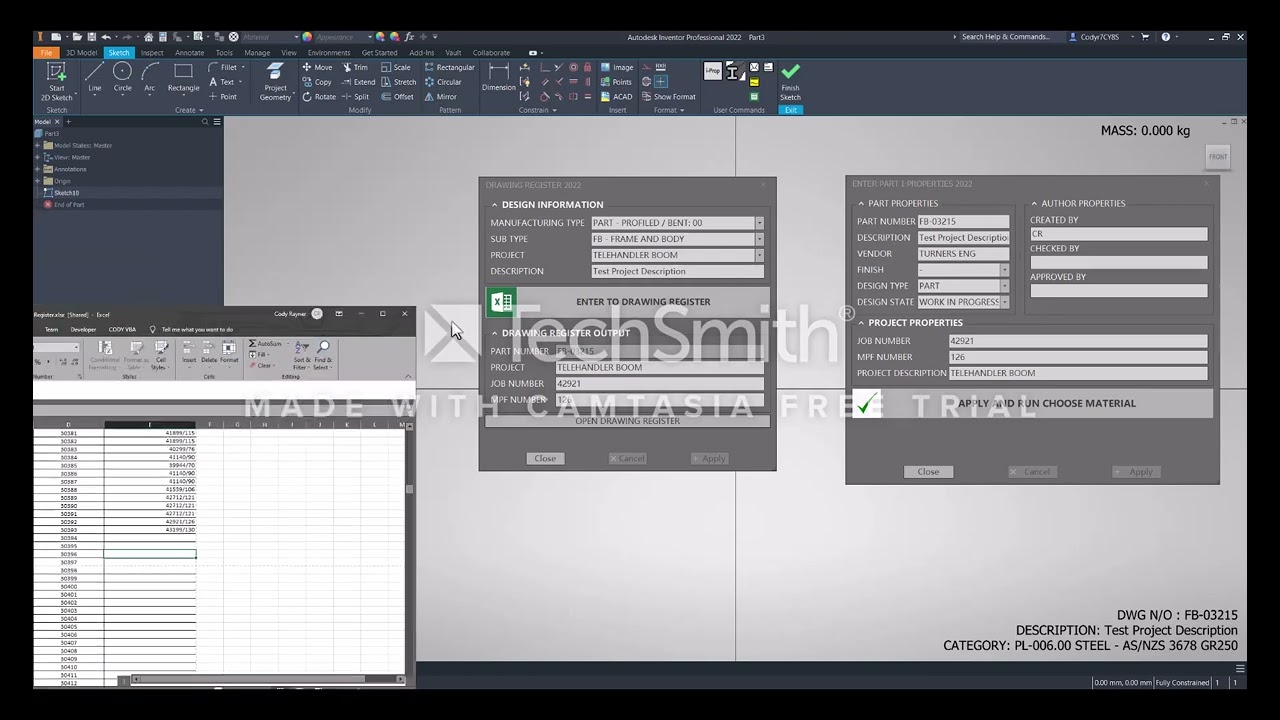1280x720 pixels.
Task: Click the Description field in Design Information
Action: pos(677,271)
